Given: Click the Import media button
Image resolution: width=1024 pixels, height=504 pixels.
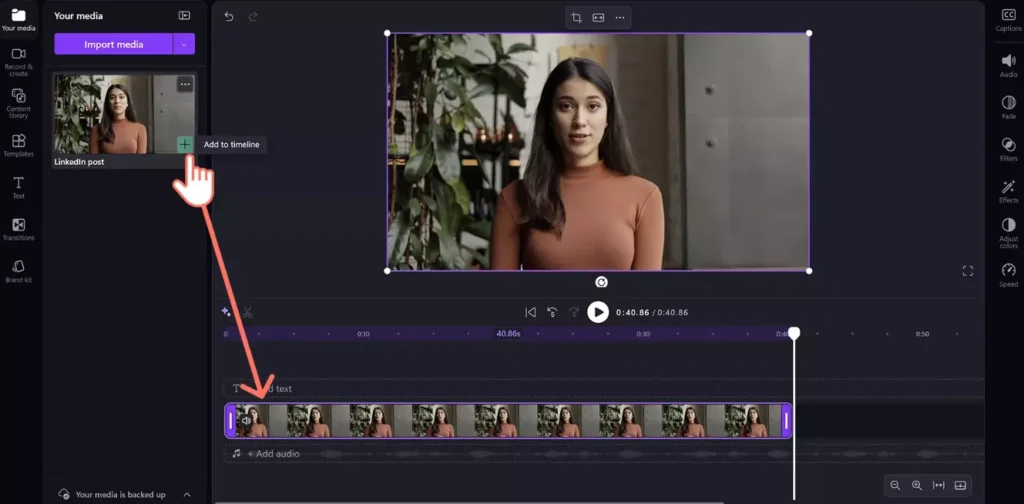Looking at the screenshot, I should point(114,44).
